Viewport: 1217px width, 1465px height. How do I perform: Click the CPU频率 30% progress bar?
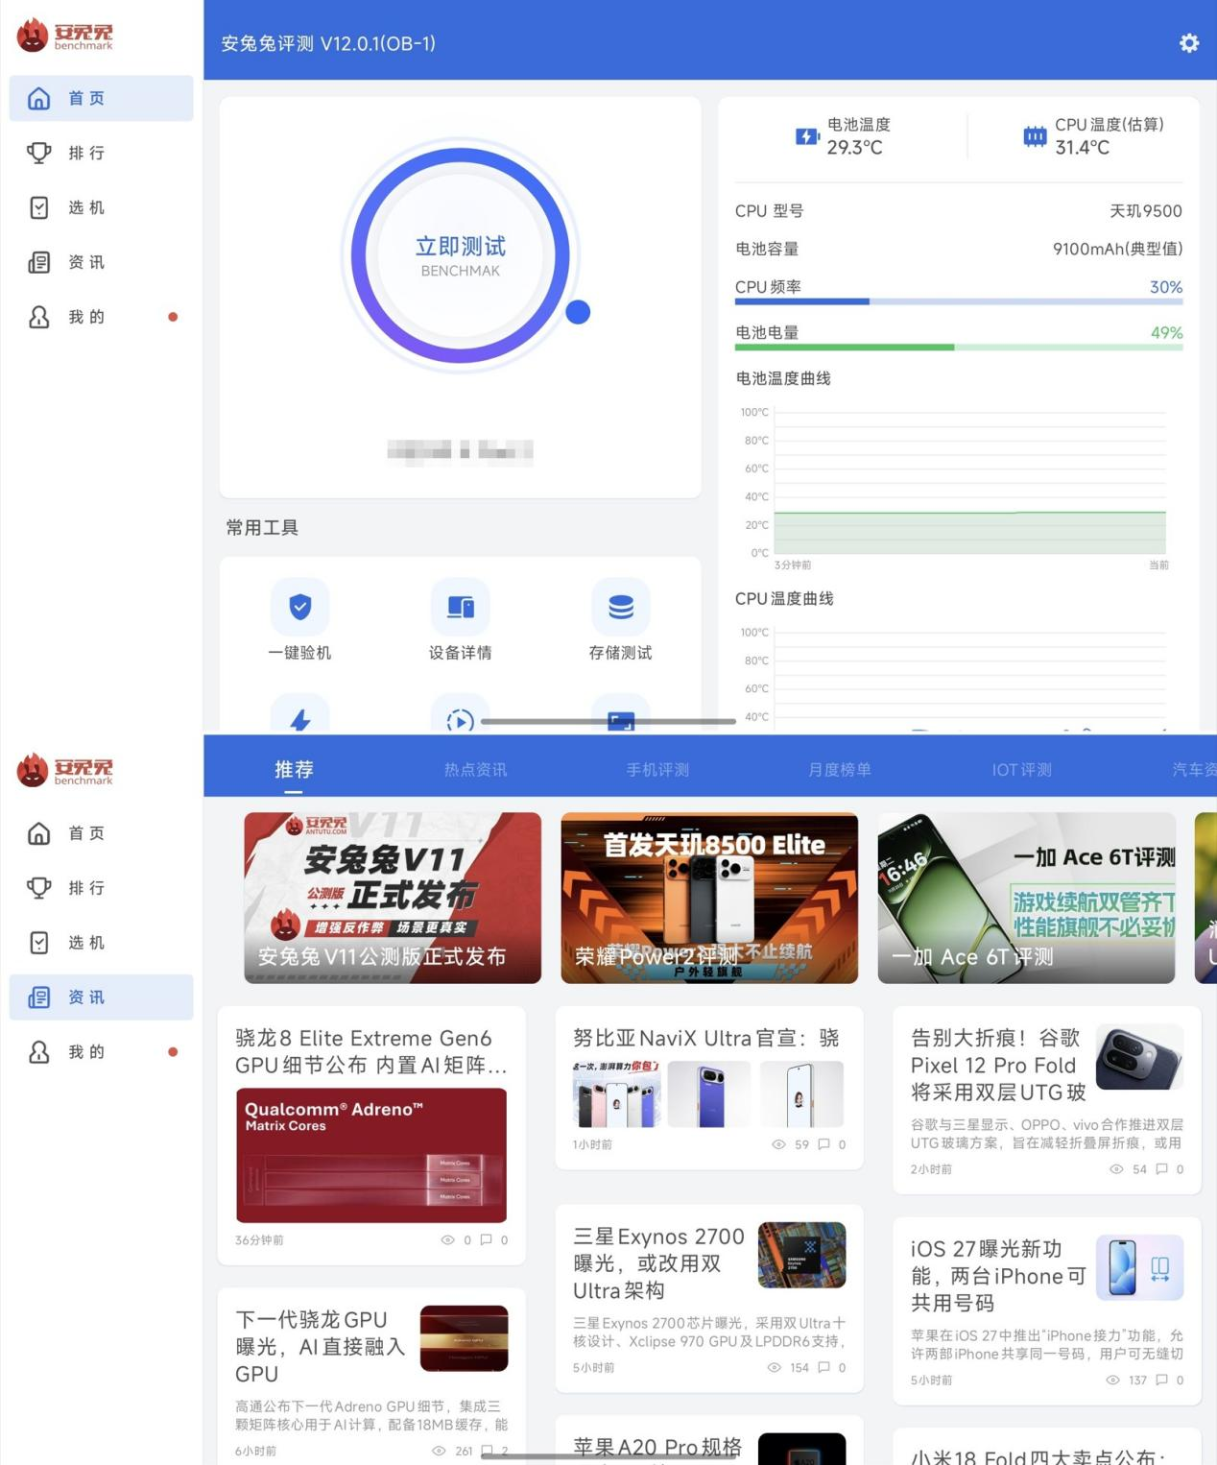(x=958, y=301)
